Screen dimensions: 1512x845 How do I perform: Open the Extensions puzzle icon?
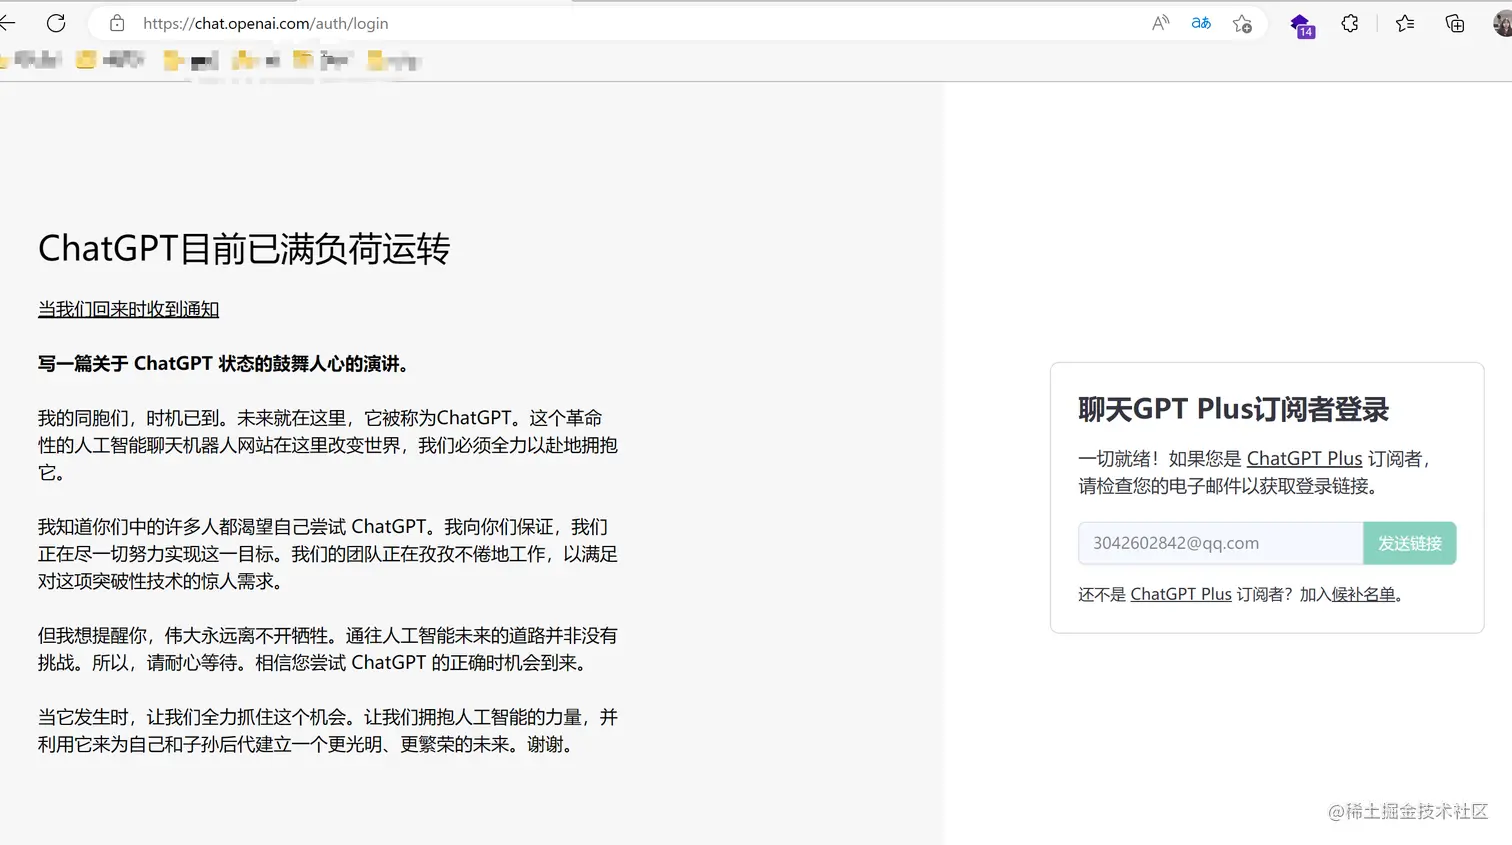tap(1350, 23)
